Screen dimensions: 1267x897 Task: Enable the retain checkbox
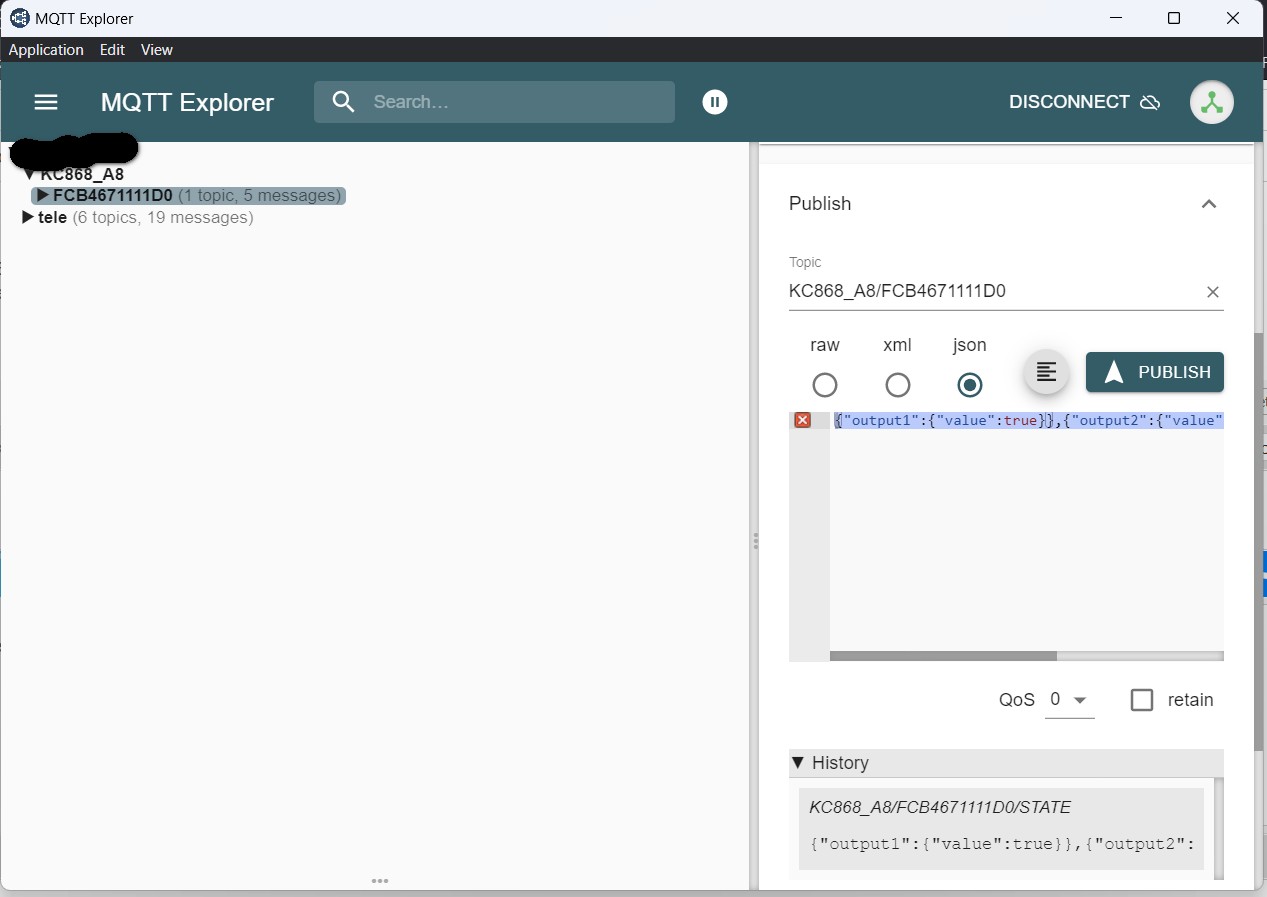coord(1142,700)
